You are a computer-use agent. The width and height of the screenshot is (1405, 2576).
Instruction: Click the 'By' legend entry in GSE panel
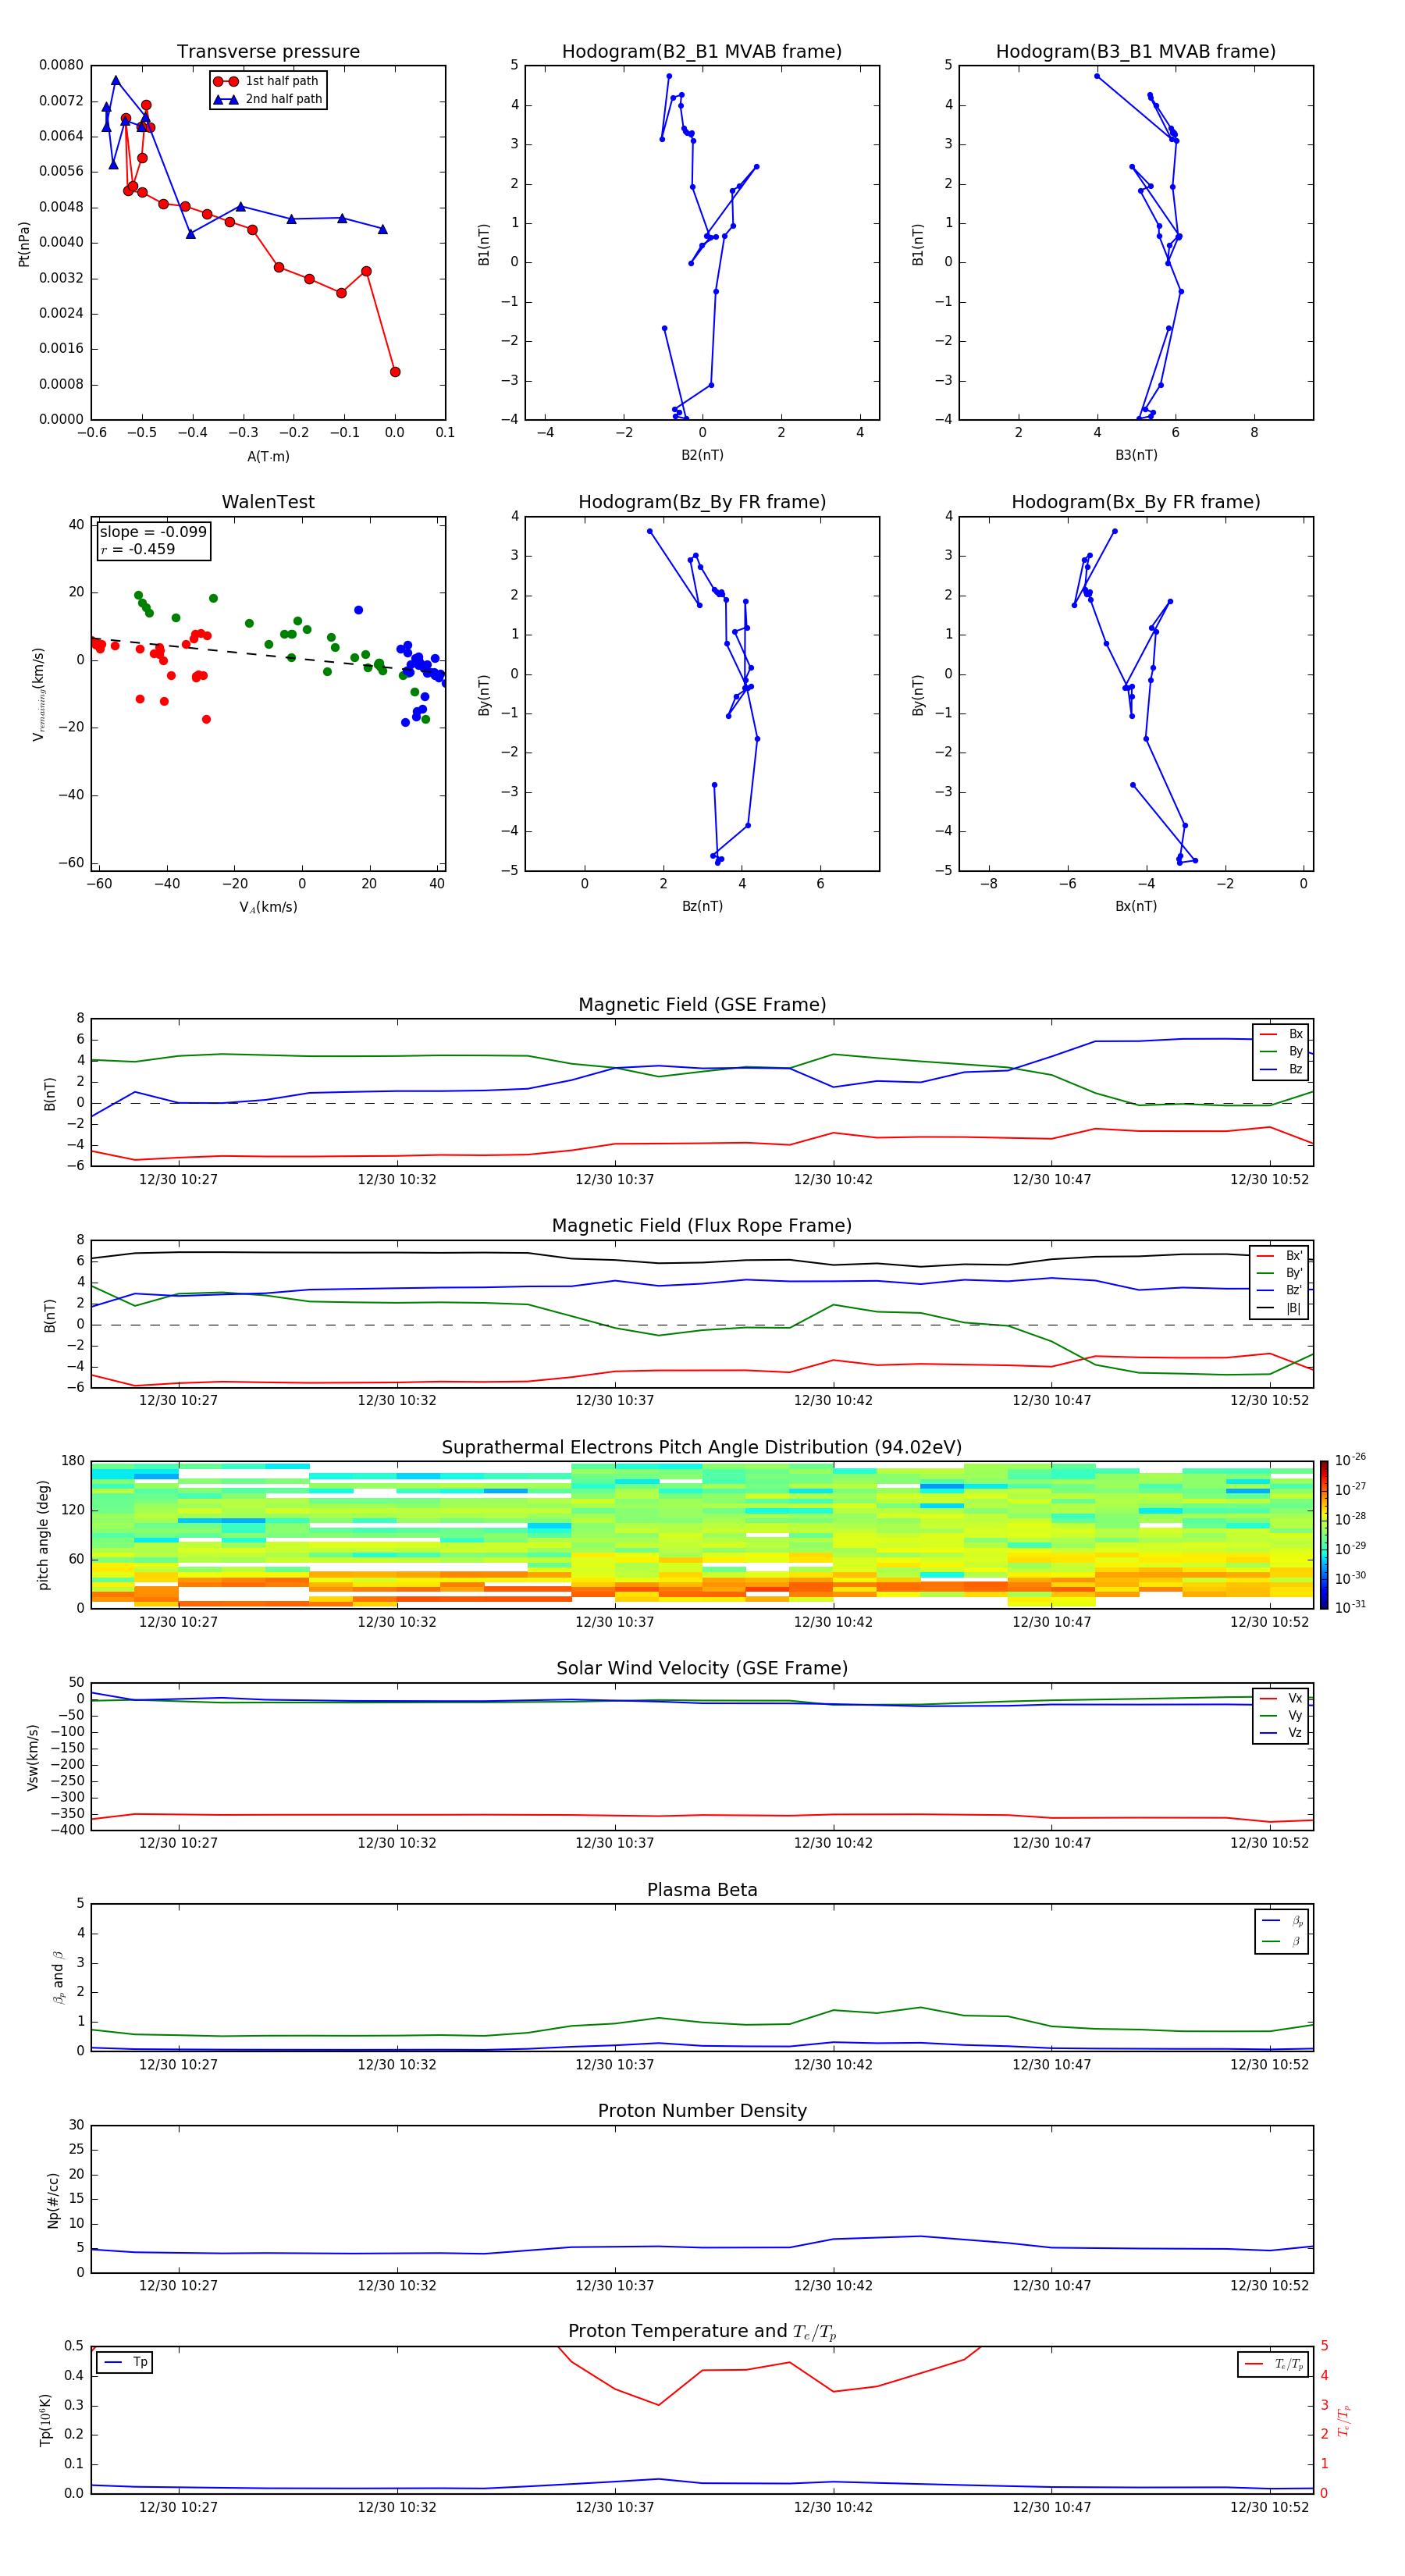(x=1281, y=1051)
